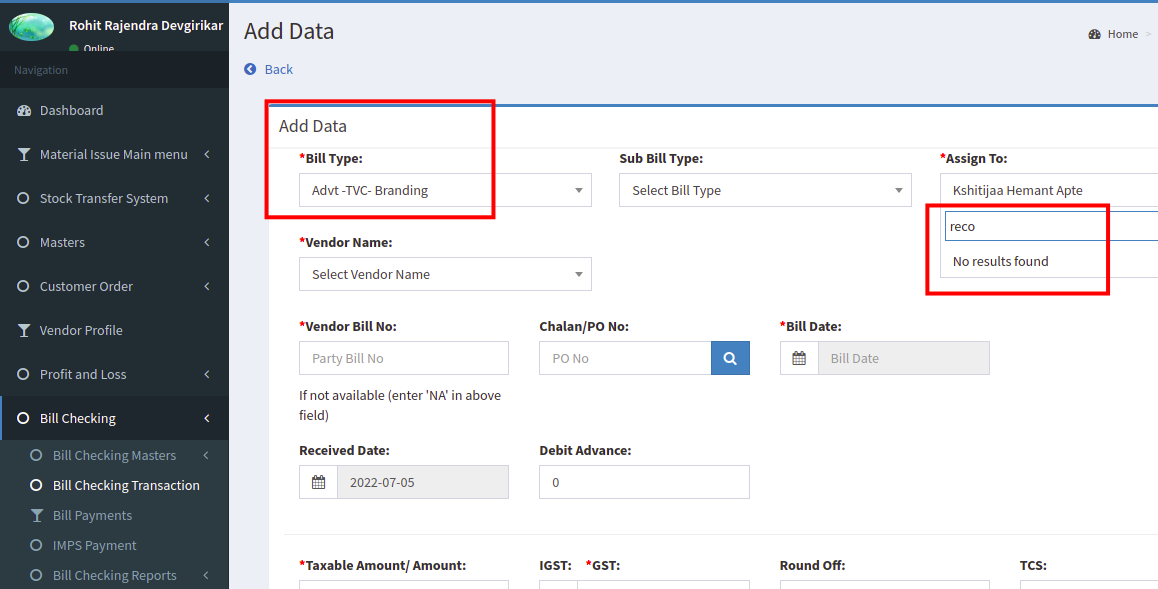Click the Back link
The image size is (1158, 589).
coord(278,69)
